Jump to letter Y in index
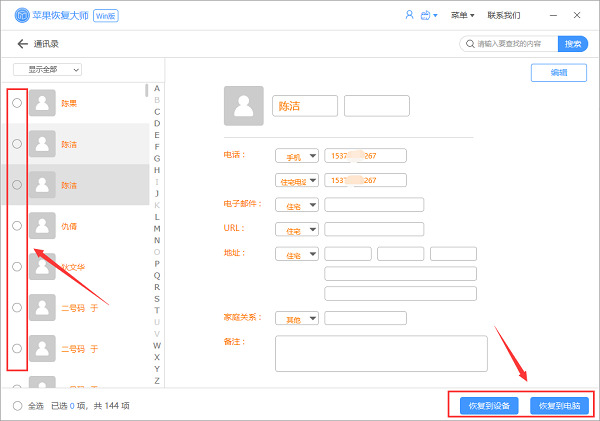600x421 pixels. [157, 369]
